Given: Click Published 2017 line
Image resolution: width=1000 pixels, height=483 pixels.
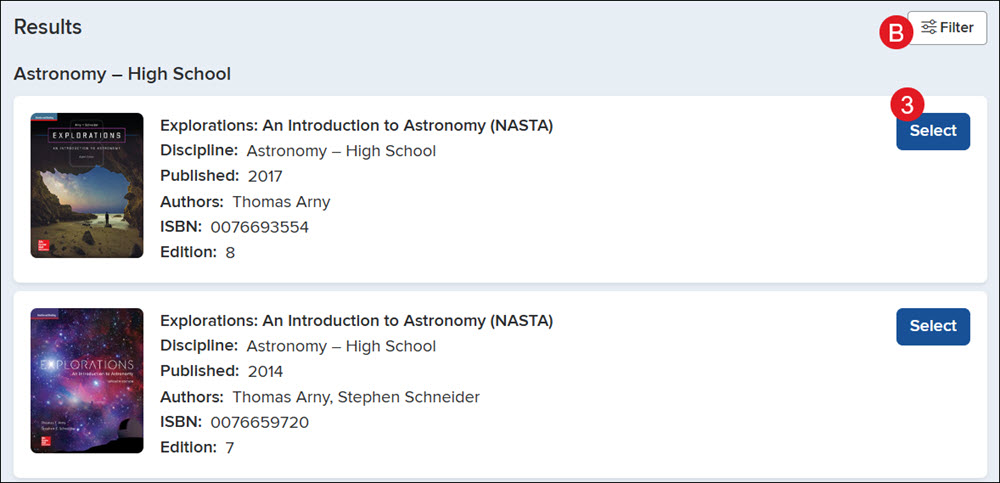Looking at the screenshot, I should [221, 176].
